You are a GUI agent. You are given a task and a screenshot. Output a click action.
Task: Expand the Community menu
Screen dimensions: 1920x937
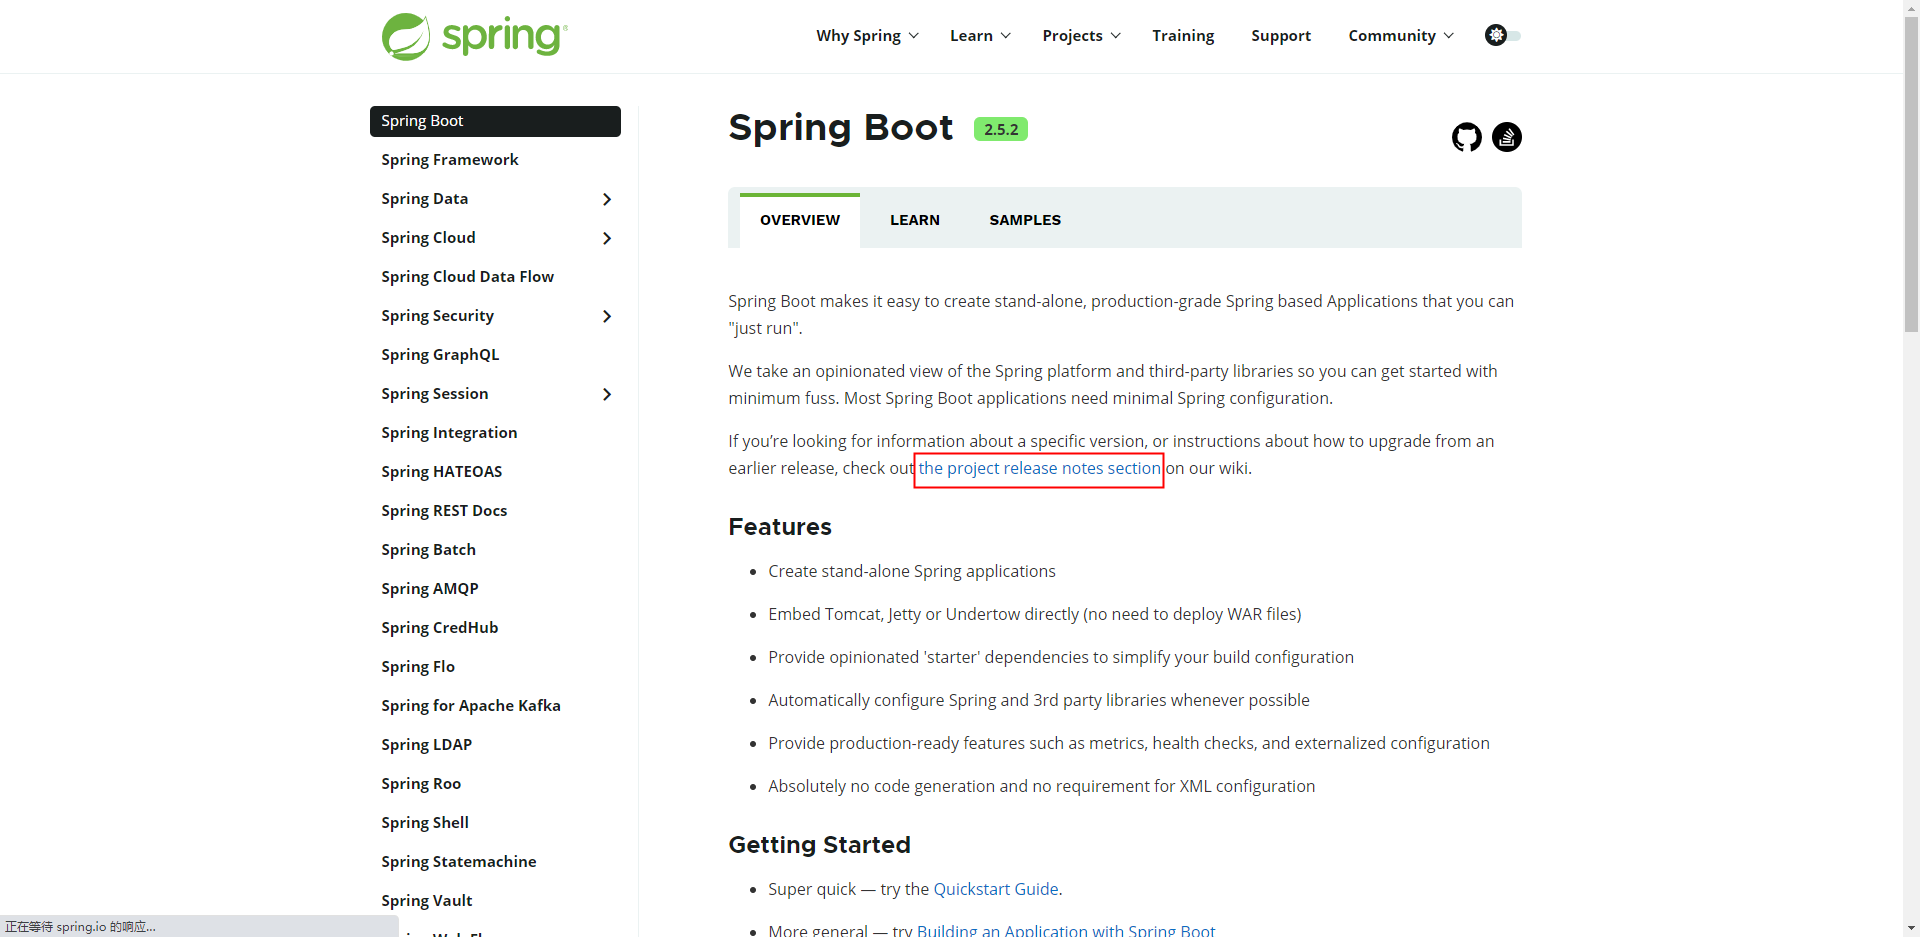tap(1401, 36)
